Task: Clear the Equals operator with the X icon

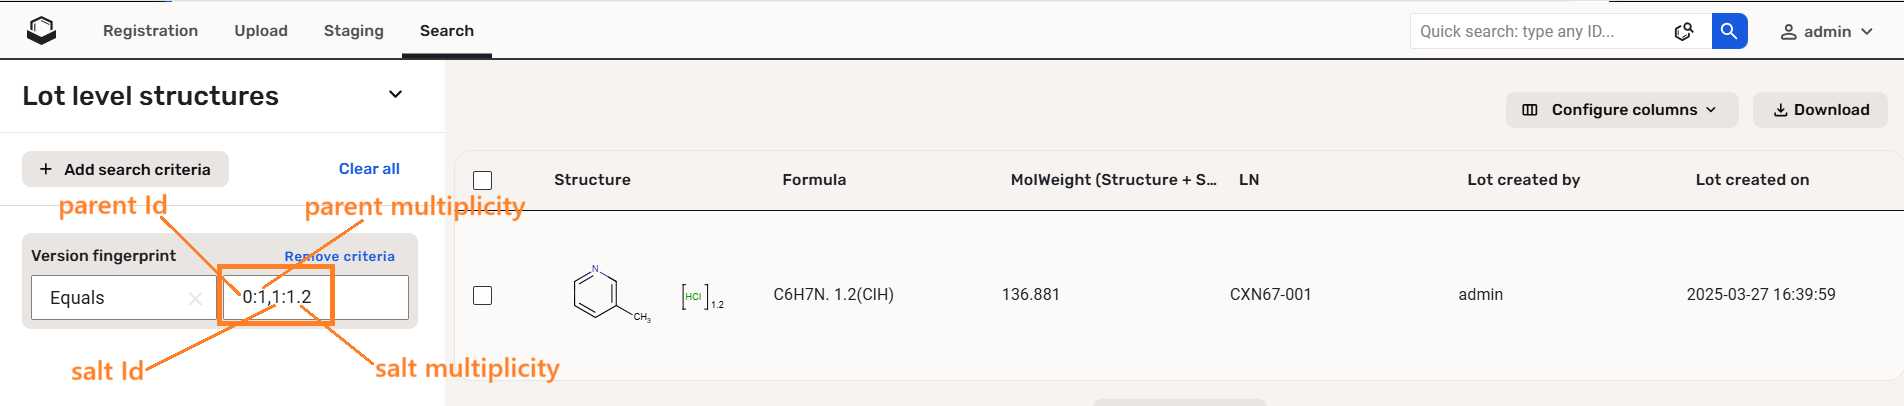Action: point(195,298)
